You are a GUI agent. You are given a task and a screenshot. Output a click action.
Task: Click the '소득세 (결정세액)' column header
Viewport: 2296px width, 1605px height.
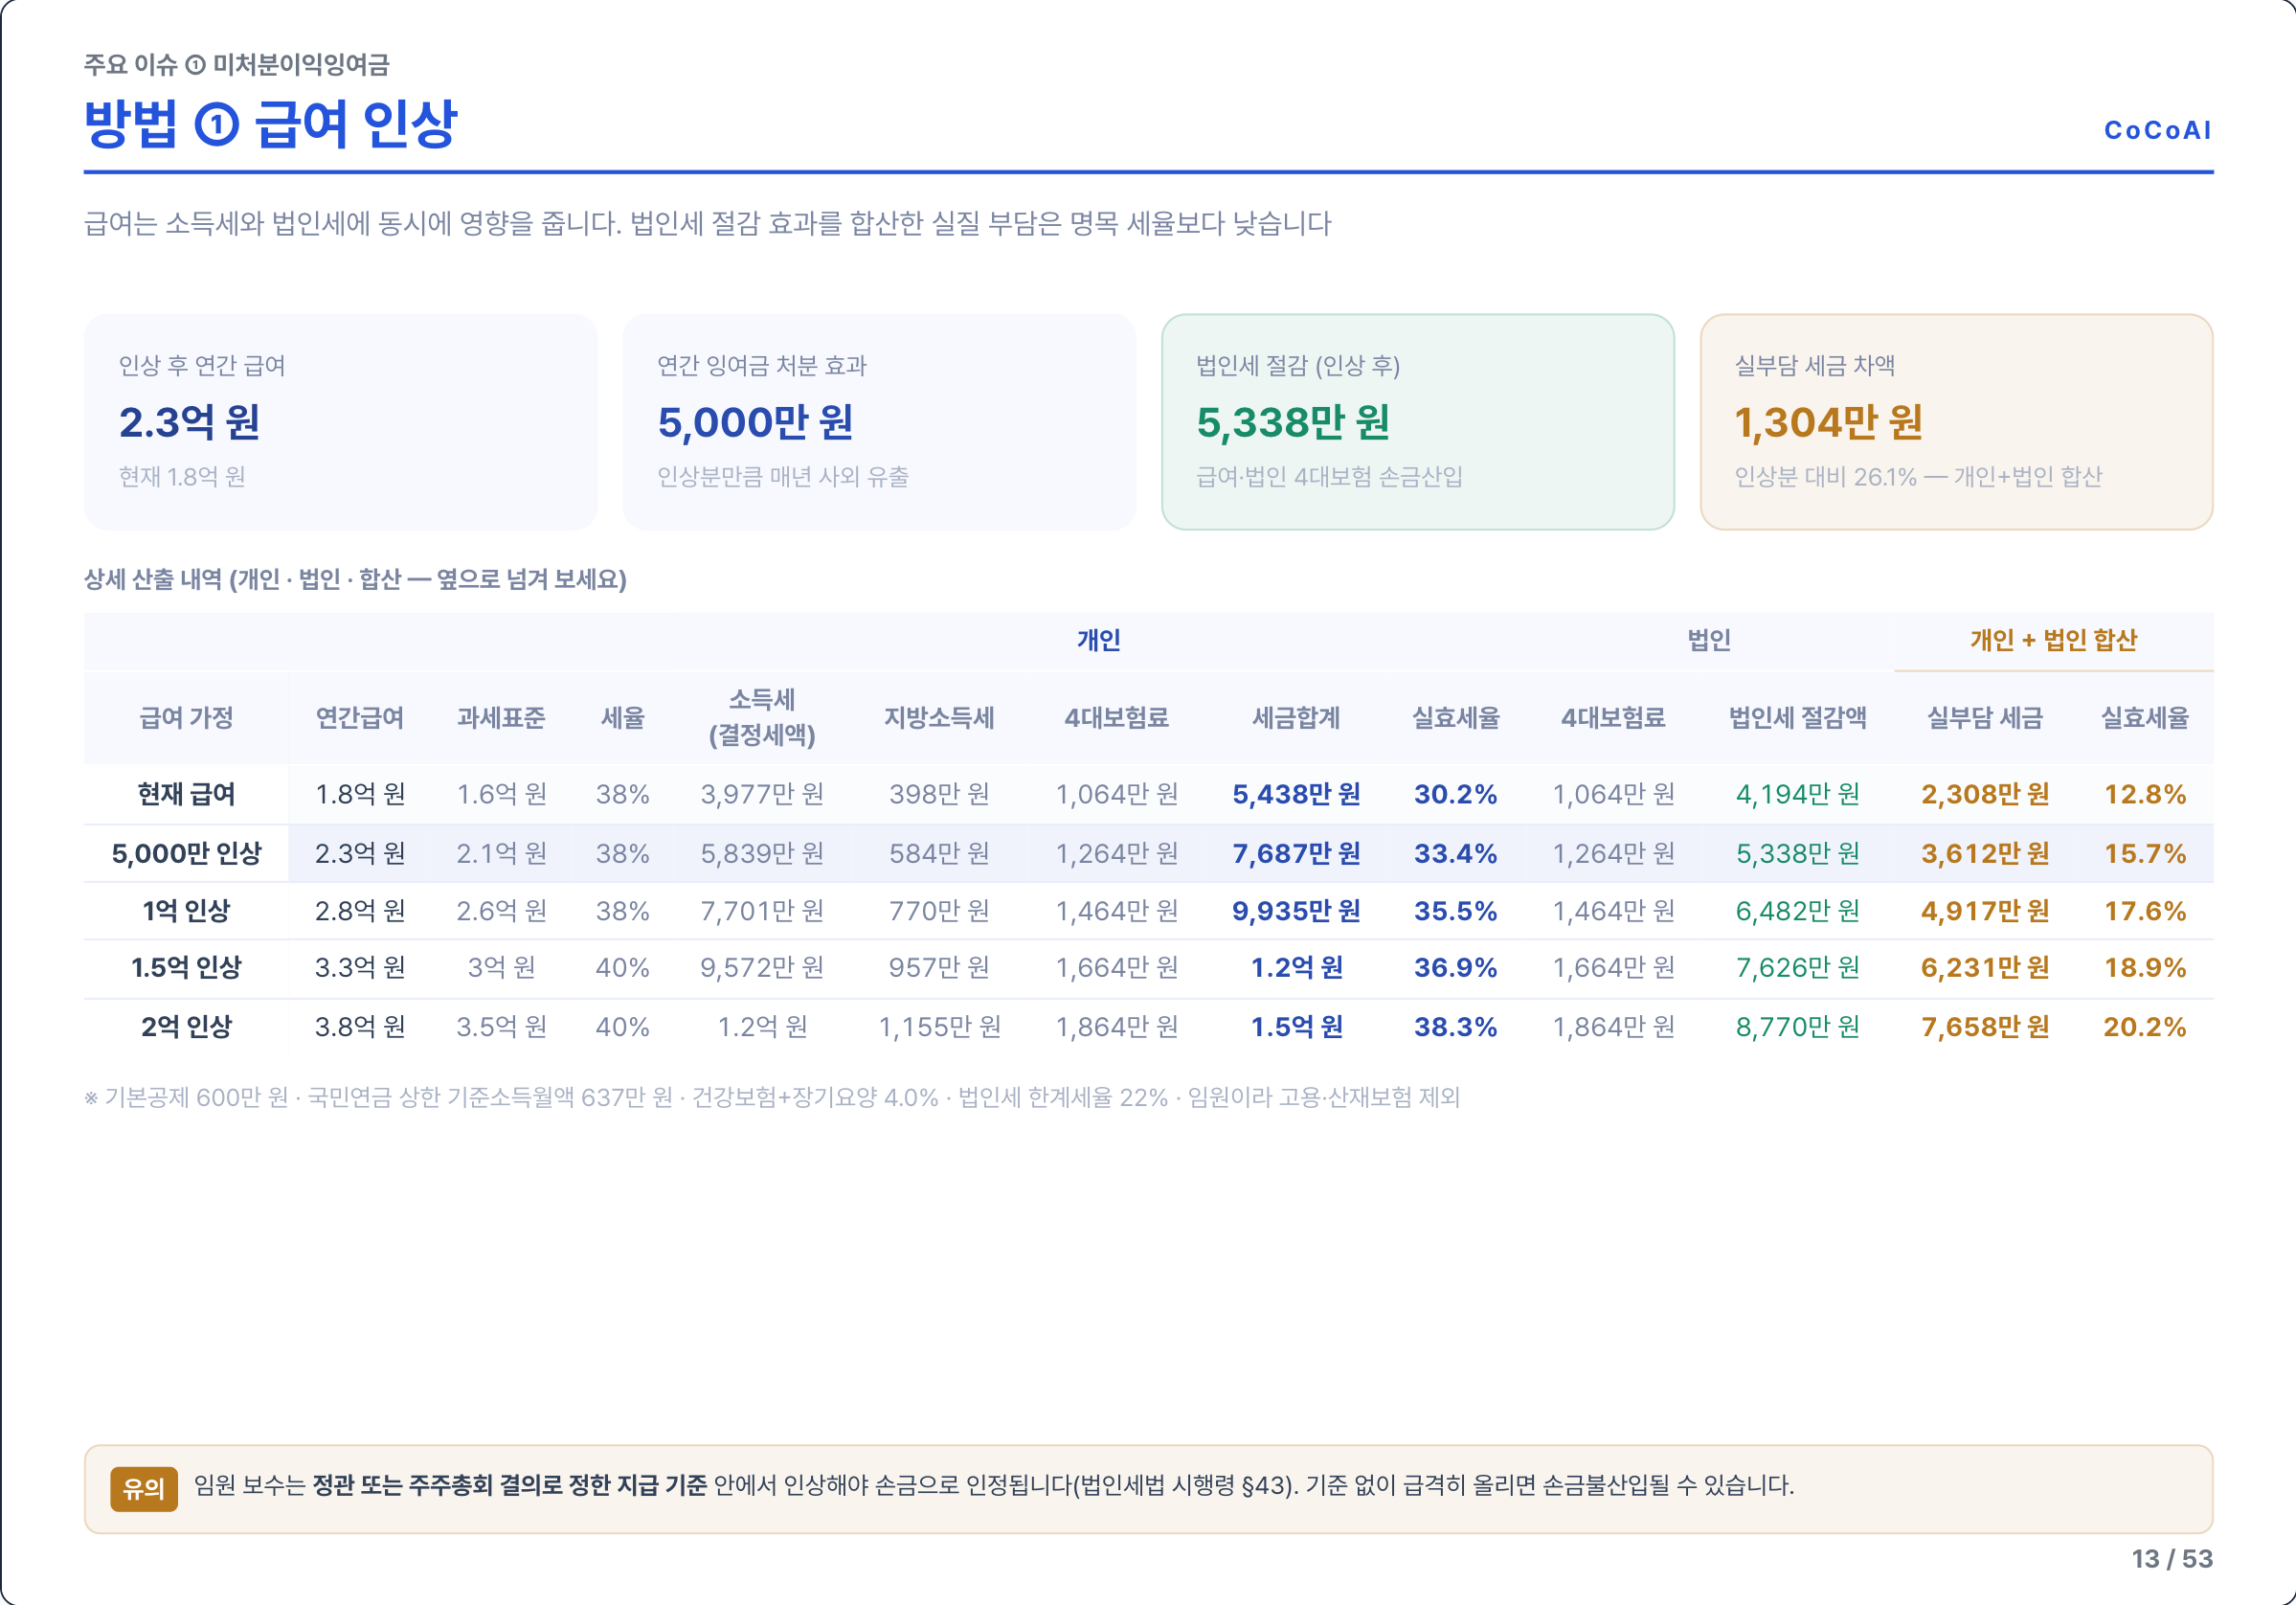[x=762, y=717]
